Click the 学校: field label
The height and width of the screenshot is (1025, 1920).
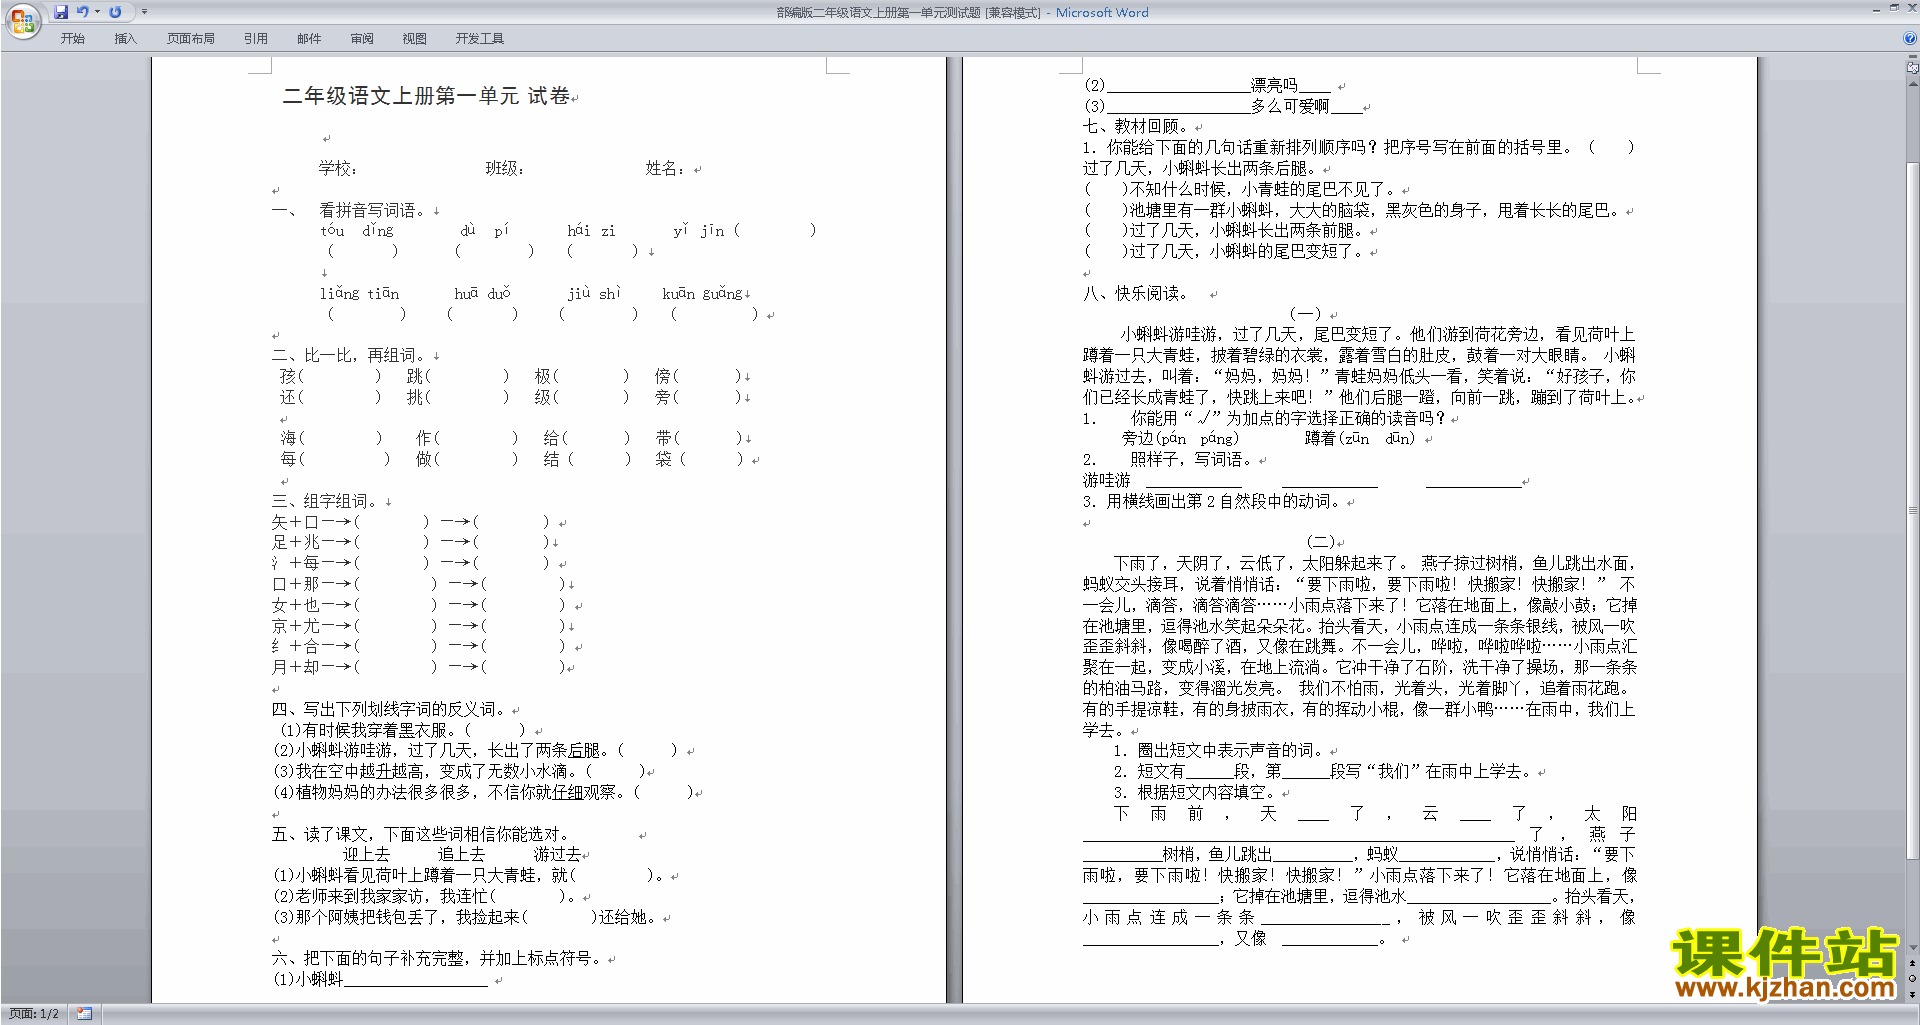[338, 168]
